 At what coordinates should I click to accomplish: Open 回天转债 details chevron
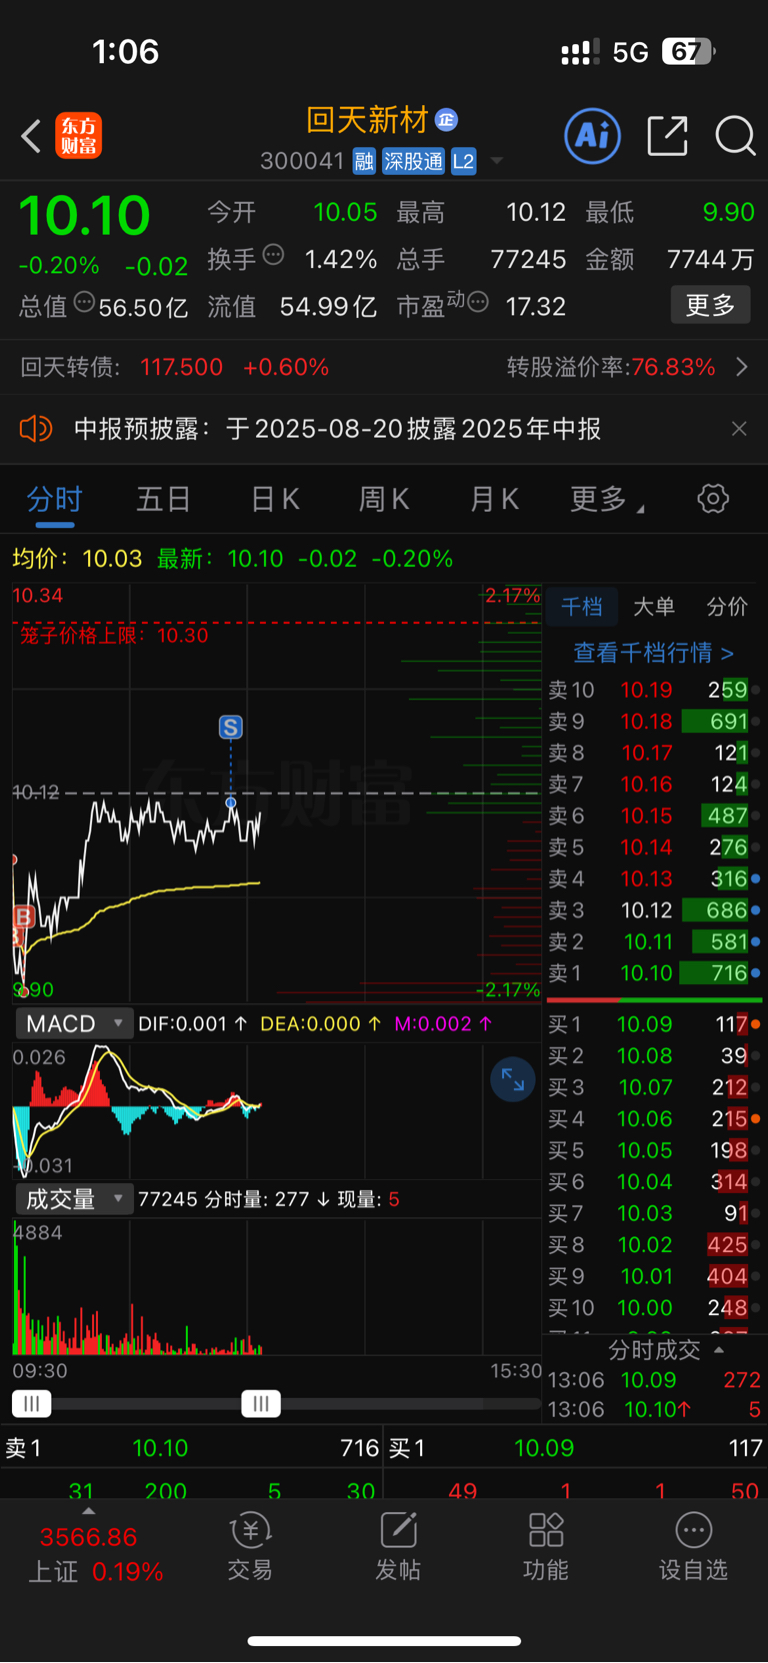coord(742,367)
